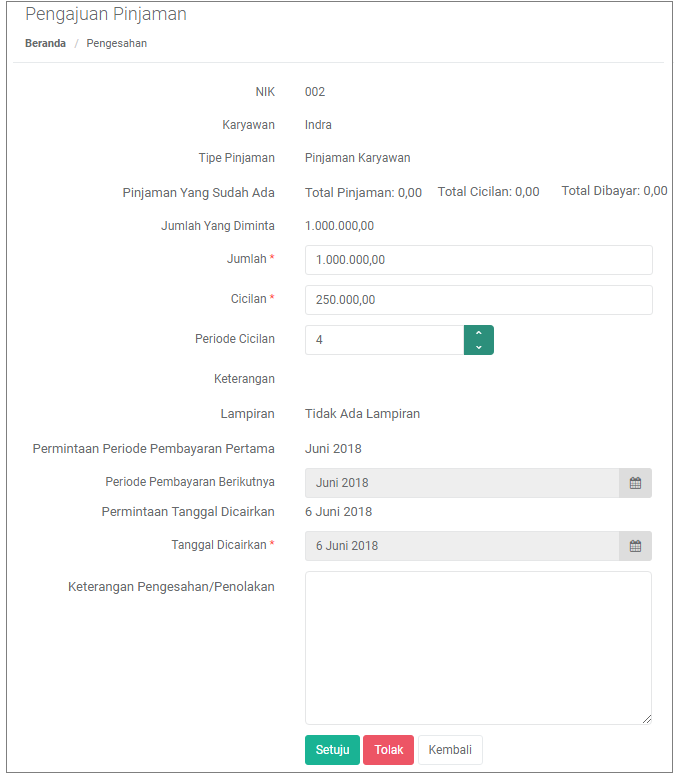Viewport: 675px width, 775px height.
Task: Focus the Cicilan amount field
Action: pos(478,300)
